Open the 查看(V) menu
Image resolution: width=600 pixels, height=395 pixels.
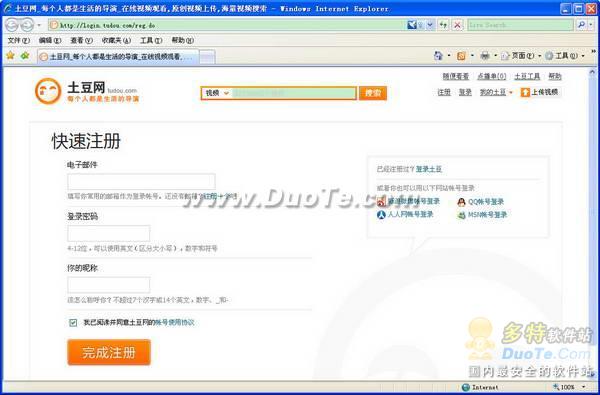point(81,40)
